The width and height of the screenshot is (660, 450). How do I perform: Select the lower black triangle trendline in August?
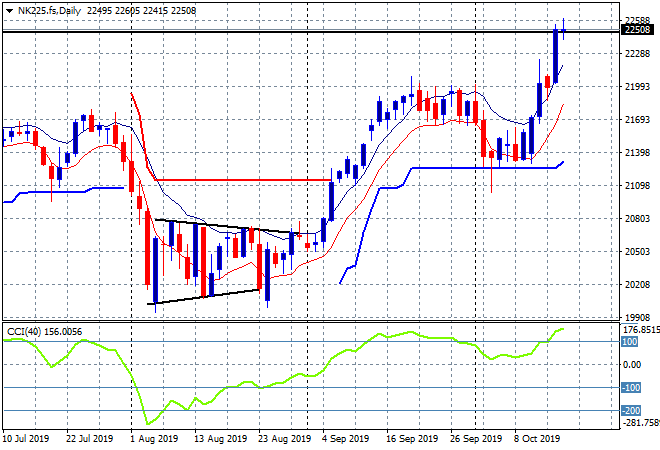click(x=204, y=297)
